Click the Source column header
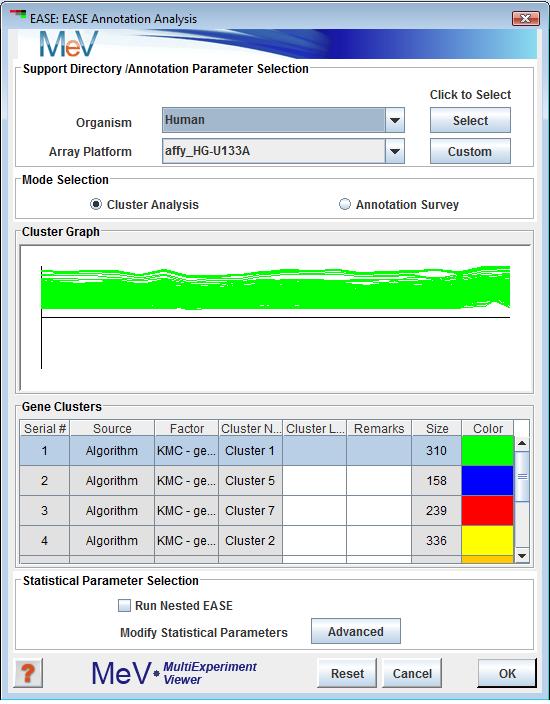Image resolution: width=550 pixels, height=704 pixels. [x=112, y=428]
